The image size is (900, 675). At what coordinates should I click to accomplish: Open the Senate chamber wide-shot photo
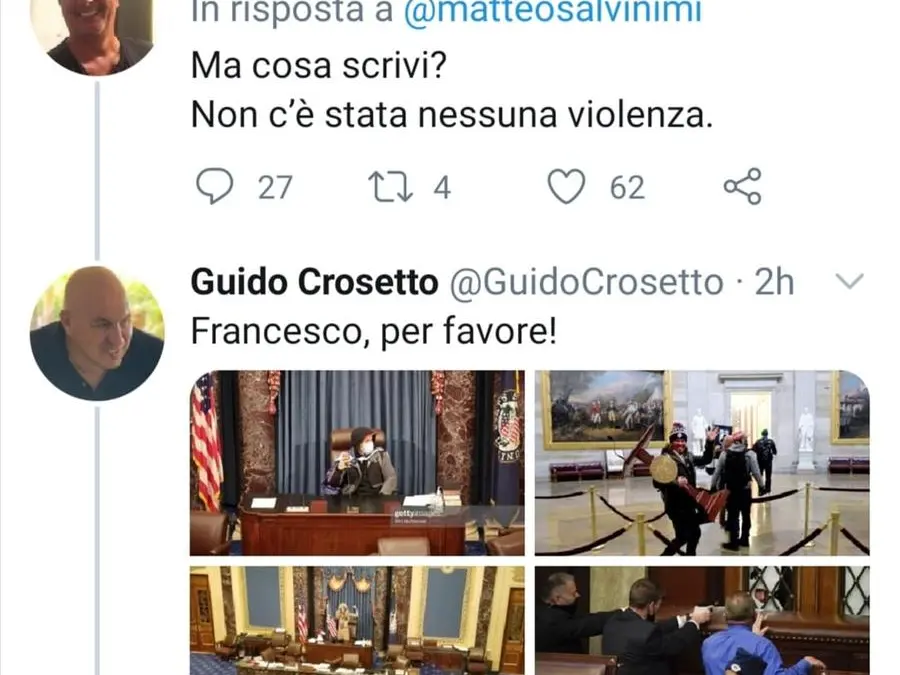(357, 620)
